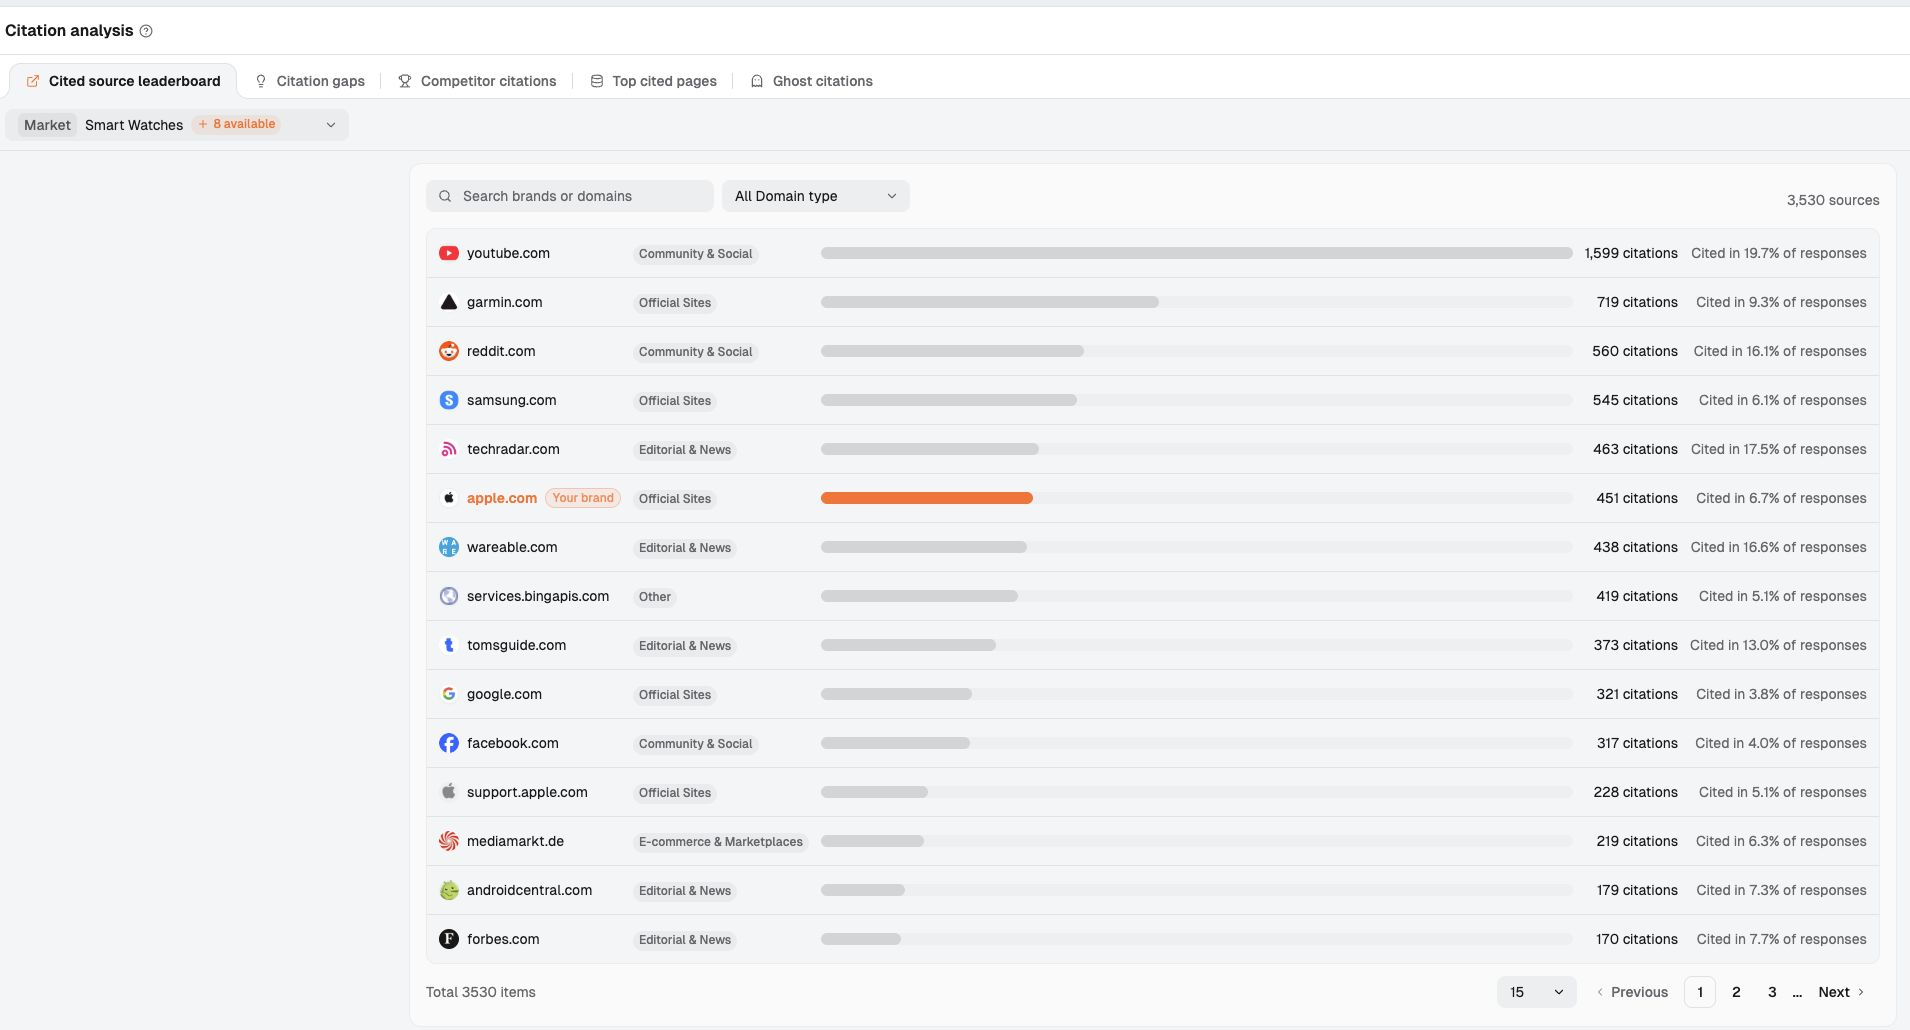This screenshot has width=1910, height=1030.
Task: Click the tomsguide.com logo icon
Action: click(449, 646)
